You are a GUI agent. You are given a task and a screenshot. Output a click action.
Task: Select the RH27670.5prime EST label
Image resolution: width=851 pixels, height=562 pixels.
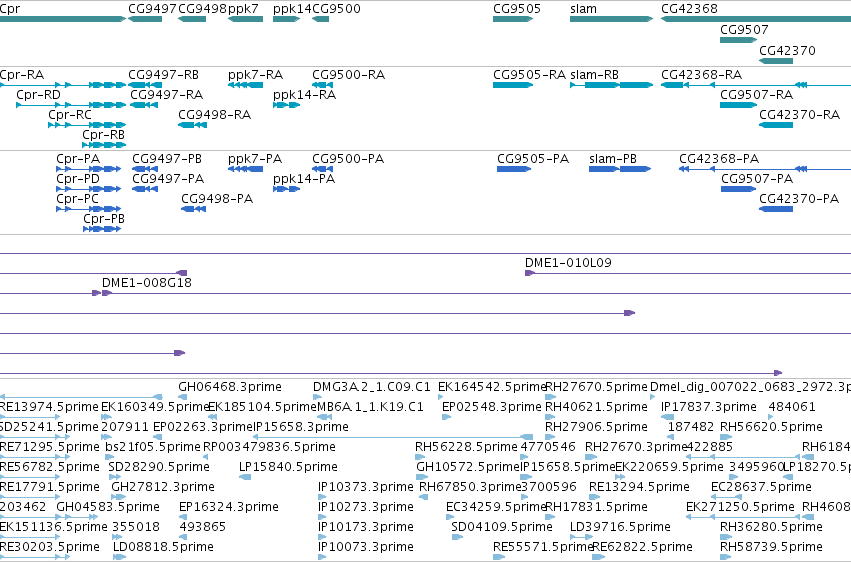596,387
